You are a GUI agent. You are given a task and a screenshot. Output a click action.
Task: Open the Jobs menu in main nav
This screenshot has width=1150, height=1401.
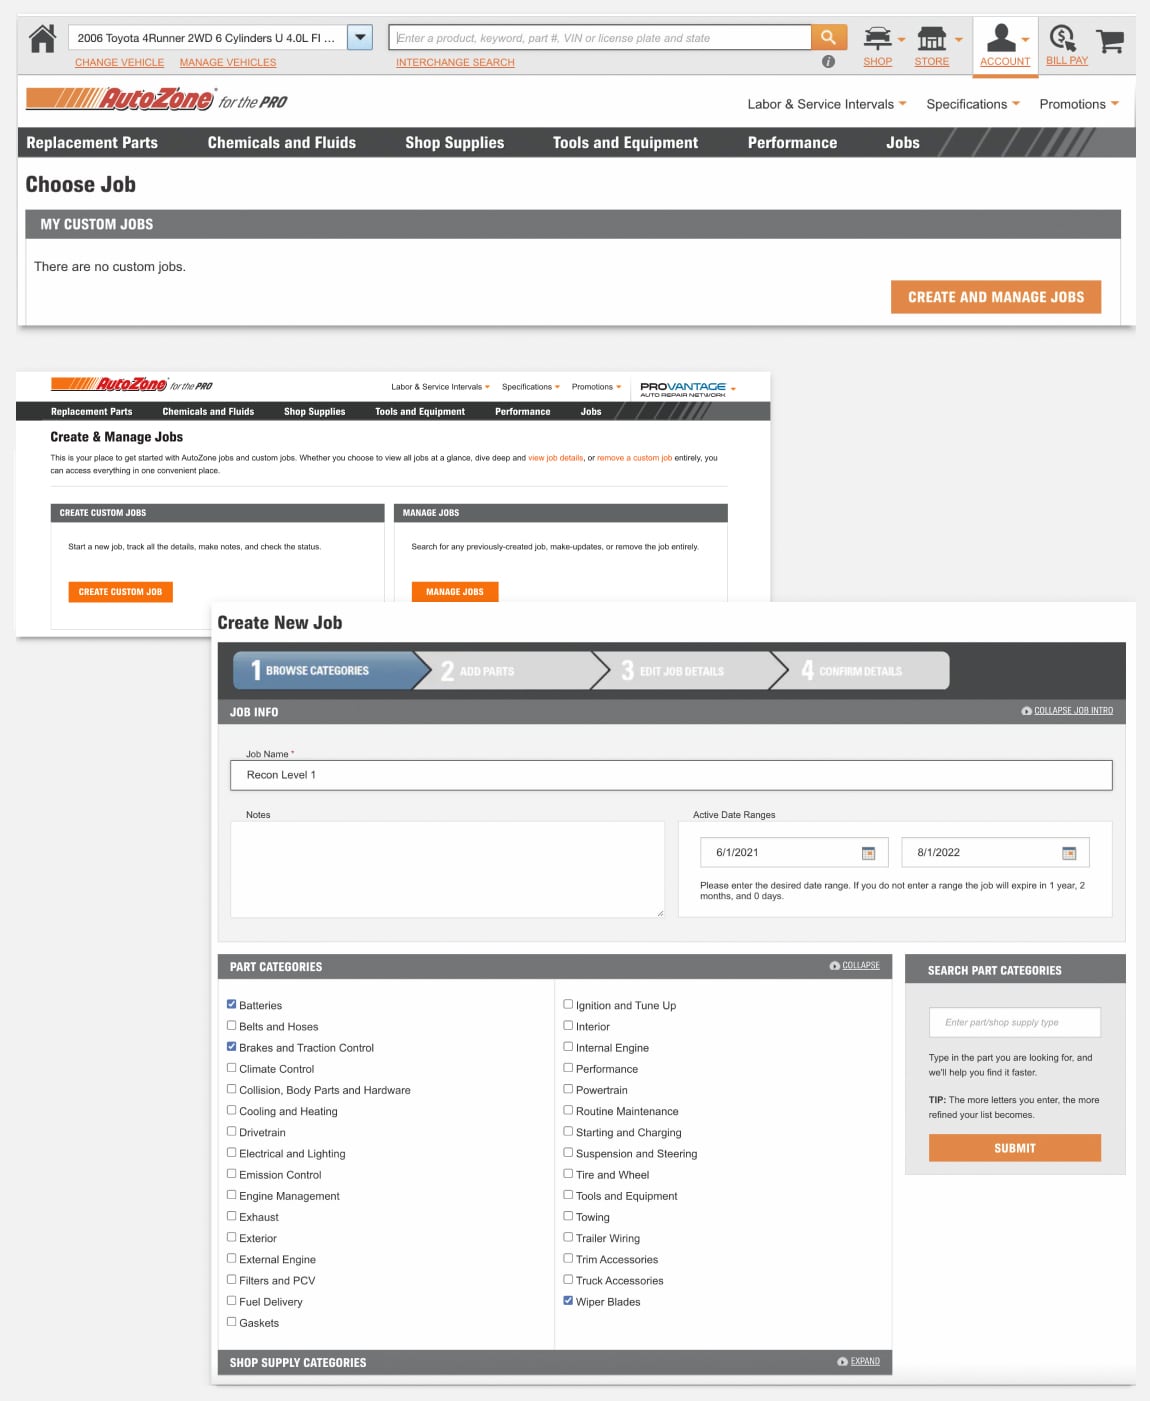point(903,143)
